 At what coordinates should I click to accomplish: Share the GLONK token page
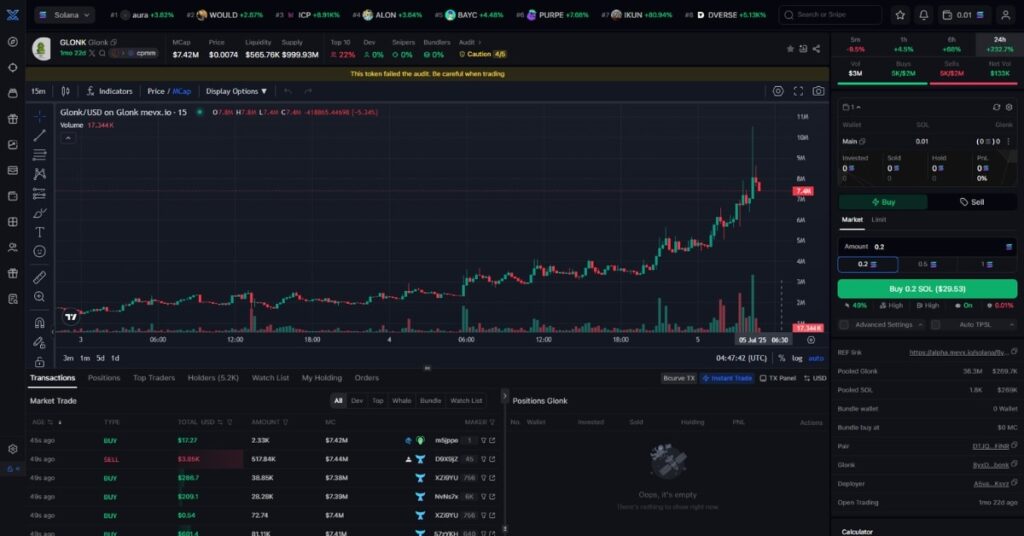click(816, 49)
